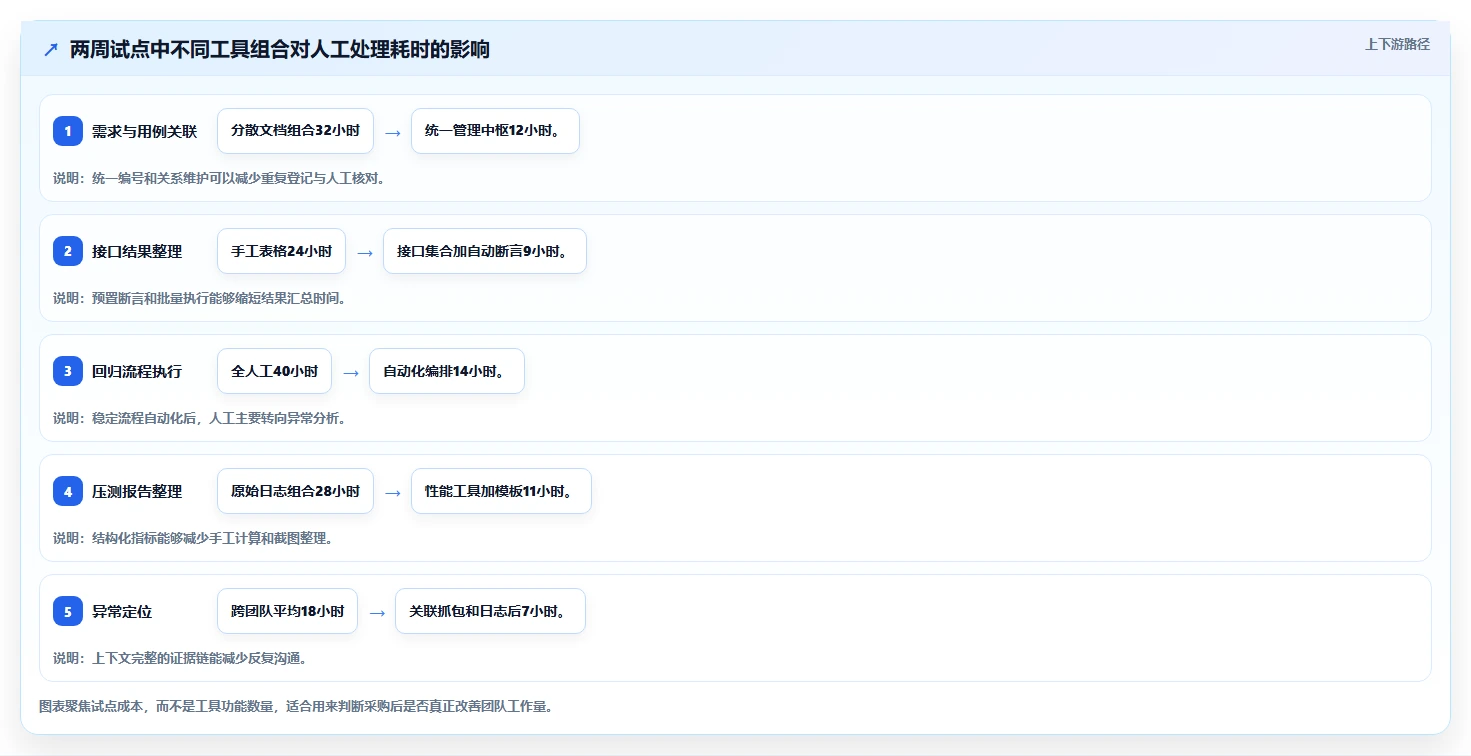This screenshot has width=1471, height=756.
Task: Click the 需求与用例关联 label
Action: [144, 131]
